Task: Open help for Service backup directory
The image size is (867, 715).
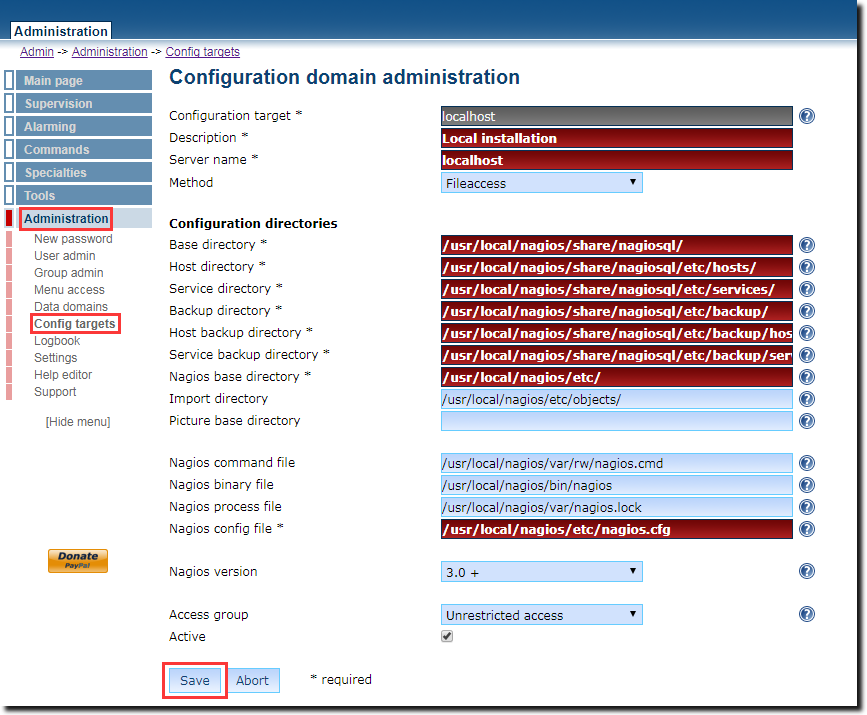Action: click(x=807, y=355)
